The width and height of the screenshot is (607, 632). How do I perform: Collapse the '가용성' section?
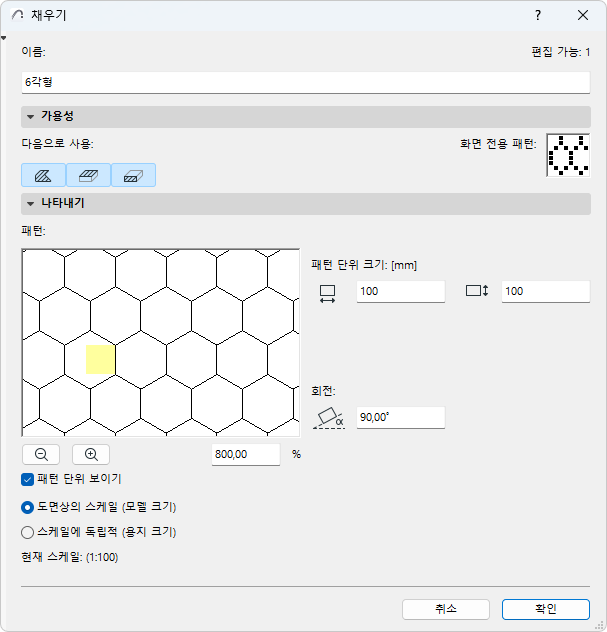click(x=31, y=117)
